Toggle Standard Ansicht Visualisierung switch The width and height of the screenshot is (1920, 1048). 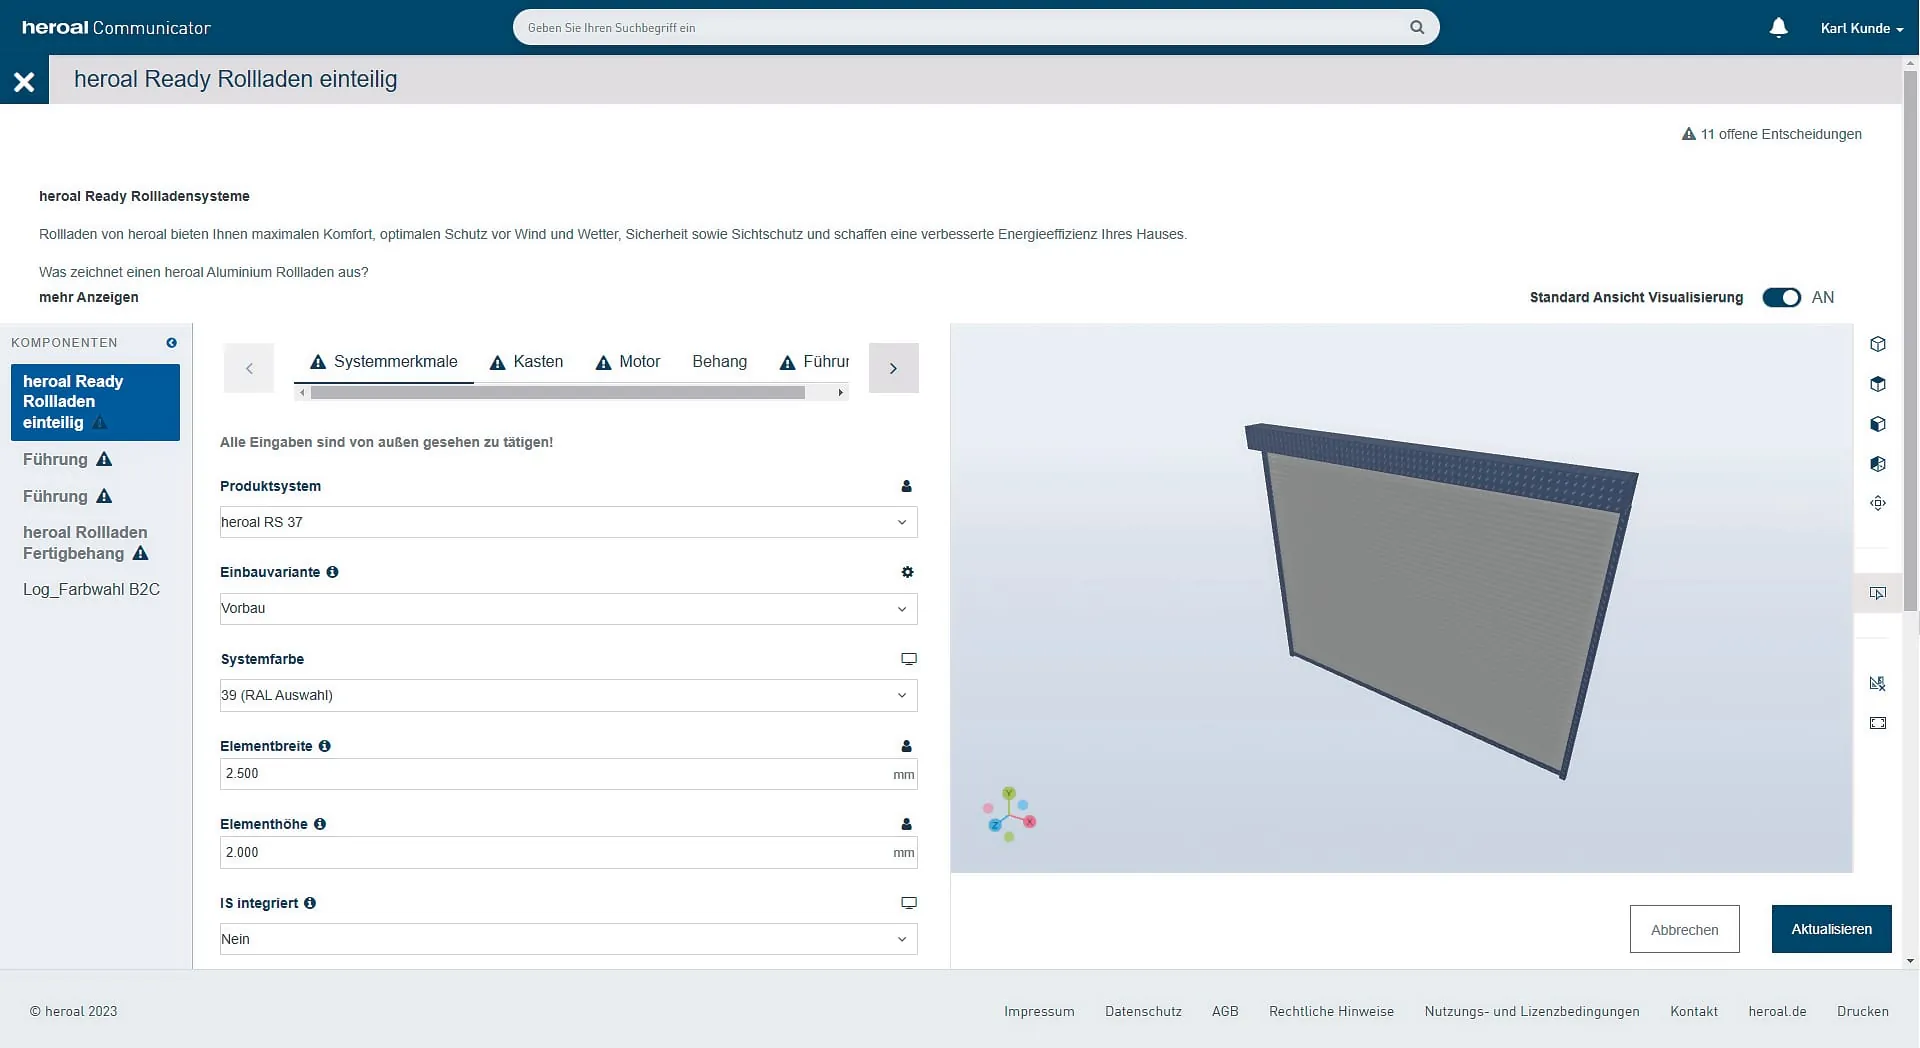1781,297
